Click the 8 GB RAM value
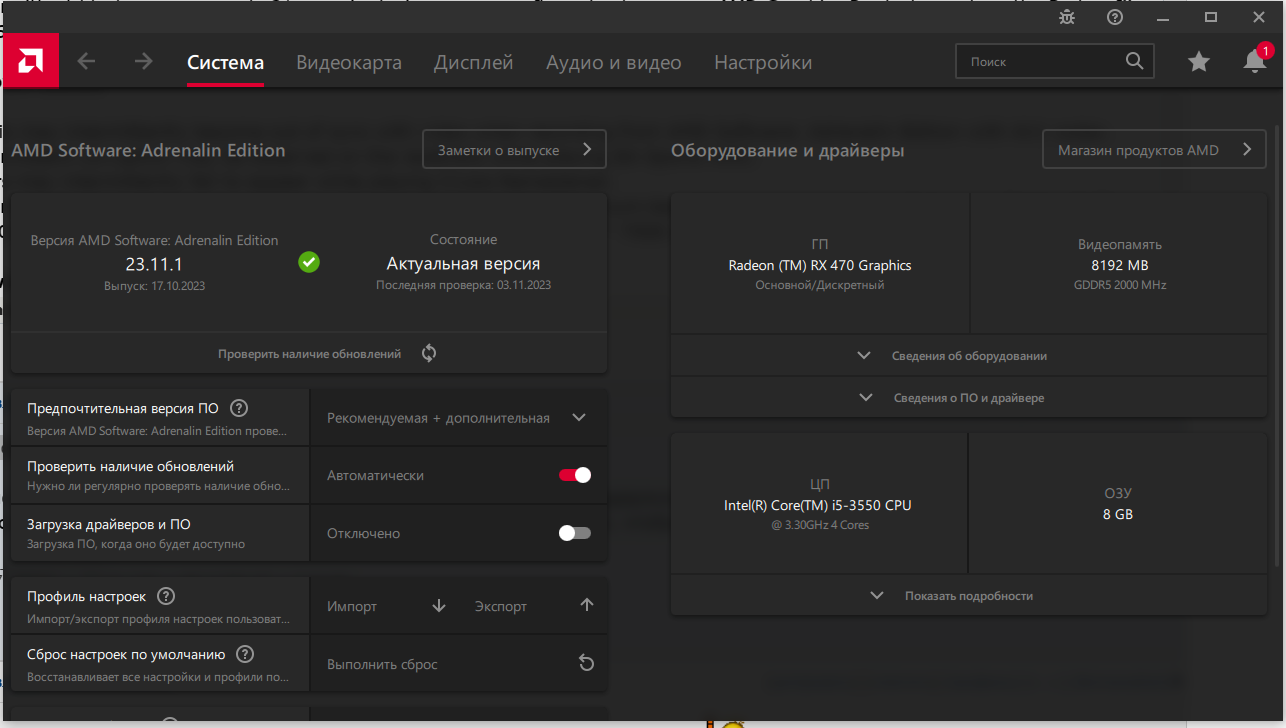 pos(1118,514)
